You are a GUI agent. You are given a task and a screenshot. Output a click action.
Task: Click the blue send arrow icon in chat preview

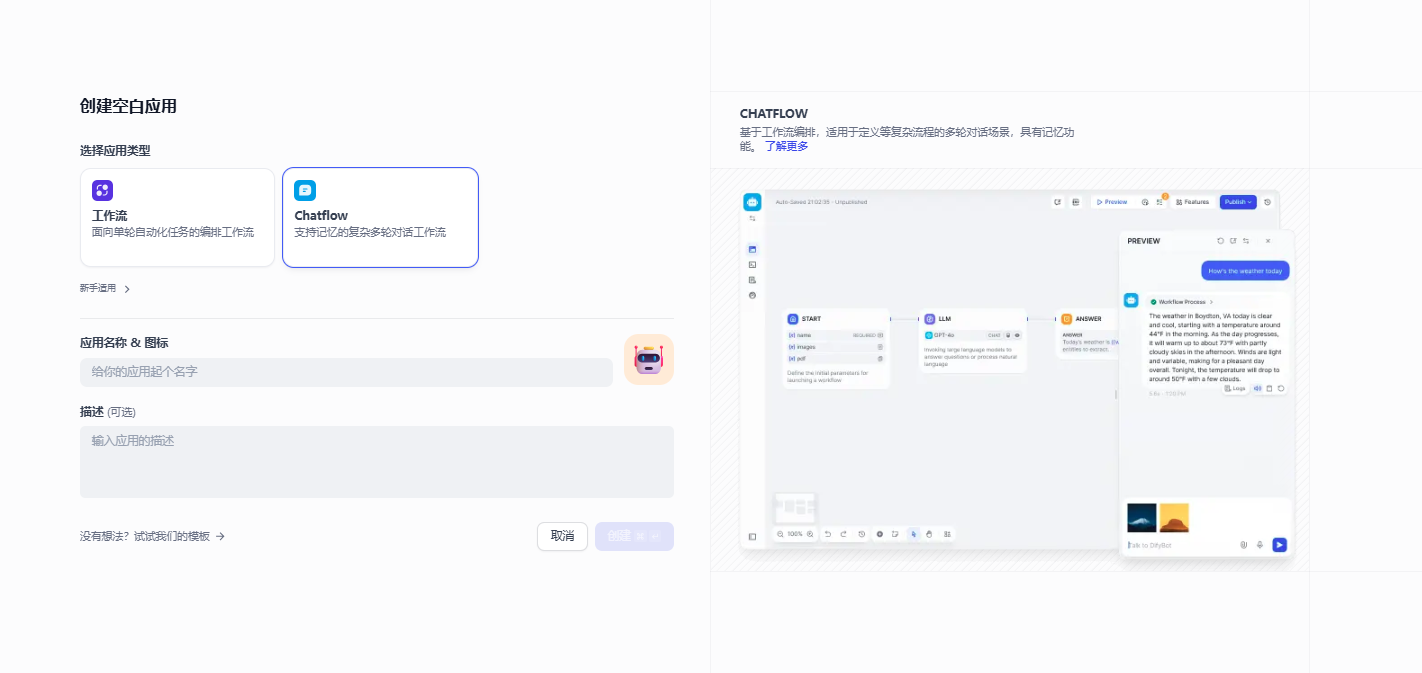pos(1279,545)
